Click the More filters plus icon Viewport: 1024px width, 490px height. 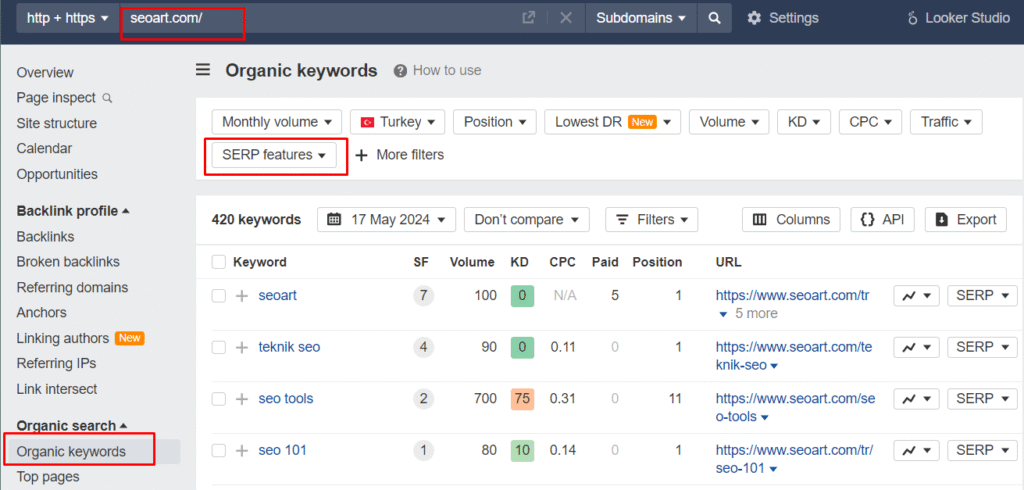[x=361, y=155]
